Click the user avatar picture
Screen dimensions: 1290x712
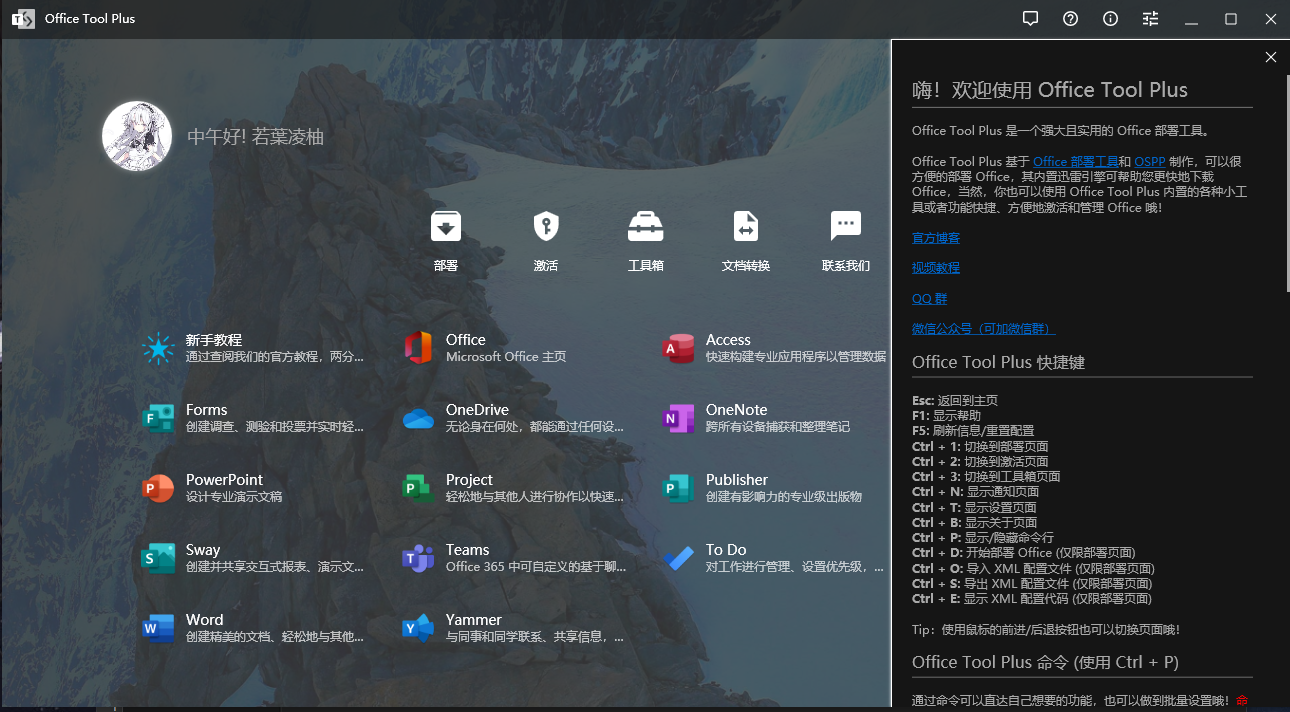(x=137, y=136)
